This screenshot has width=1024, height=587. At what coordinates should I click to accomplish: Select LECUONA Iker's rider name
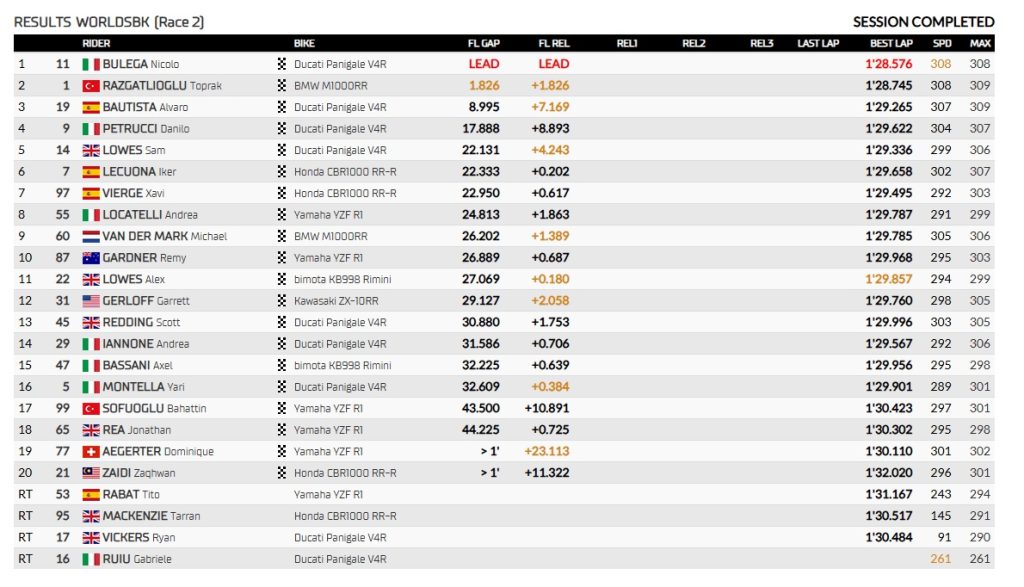(139, 172)
